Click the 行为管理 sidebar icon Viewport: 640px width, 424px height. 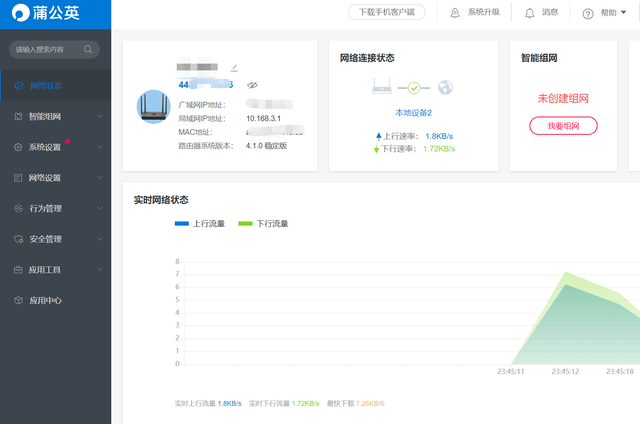pyautogui.click(x=18, y=208)
